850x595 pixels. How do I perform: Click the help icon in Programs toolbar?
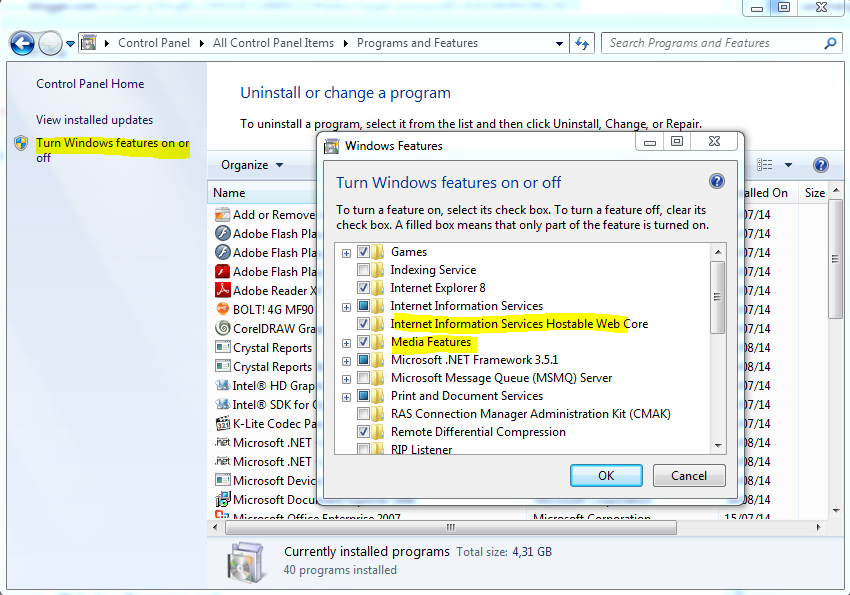[821, 165]
